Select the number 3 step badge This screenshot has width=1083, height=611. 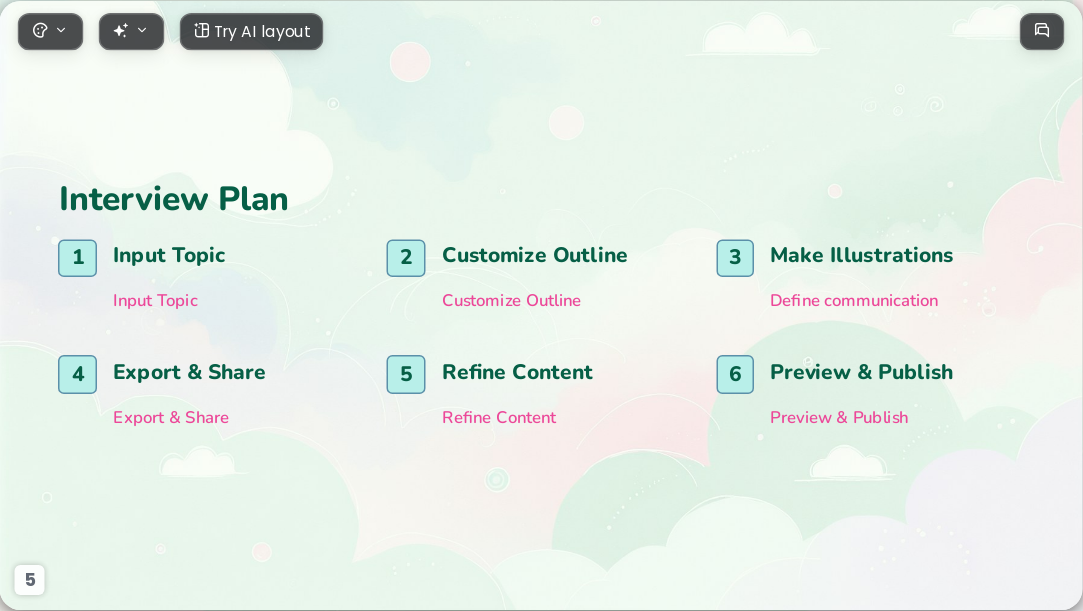(735, 258)
